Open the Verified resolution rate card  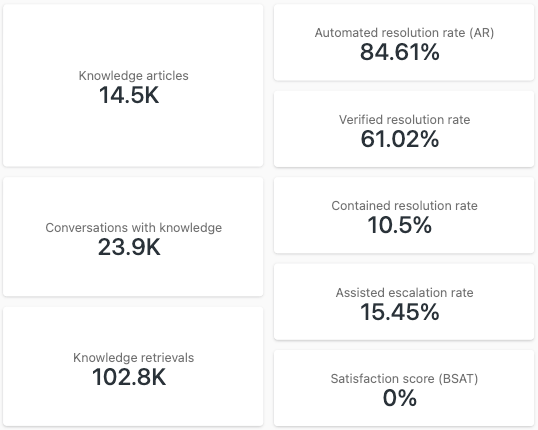pos(404,129)
